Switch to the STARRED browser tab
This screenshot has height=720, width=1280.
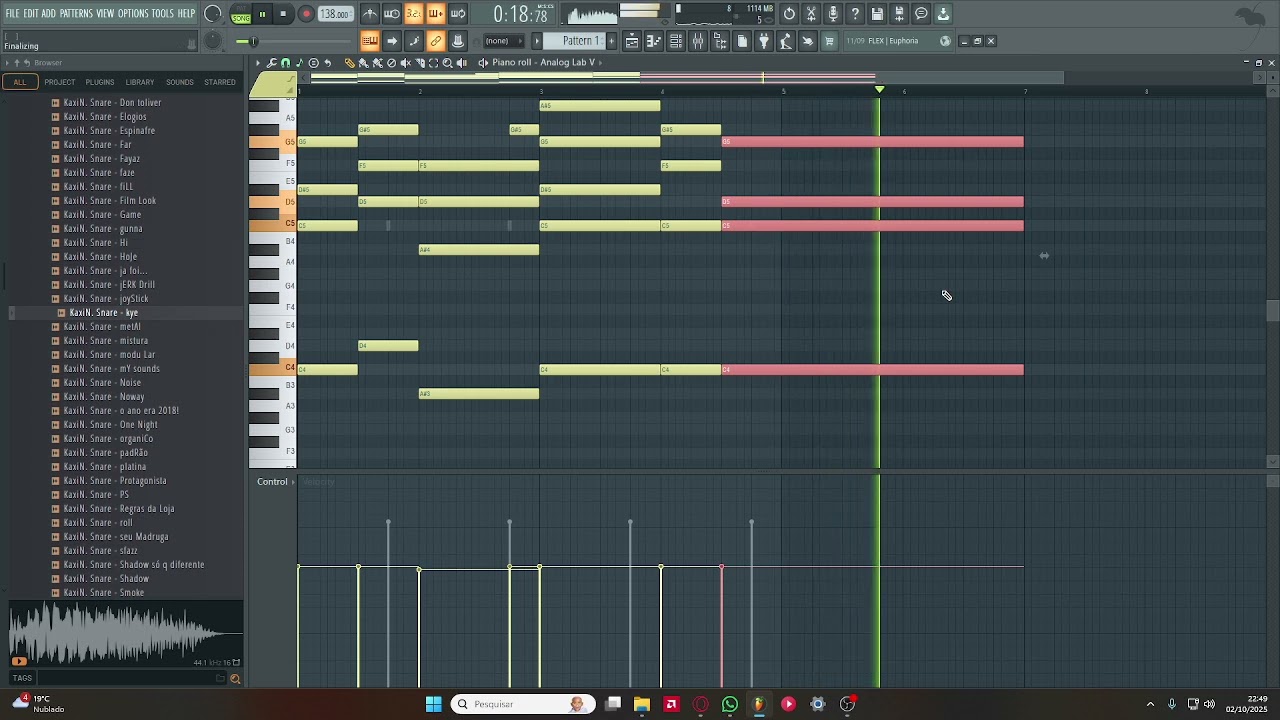point(220,82)
